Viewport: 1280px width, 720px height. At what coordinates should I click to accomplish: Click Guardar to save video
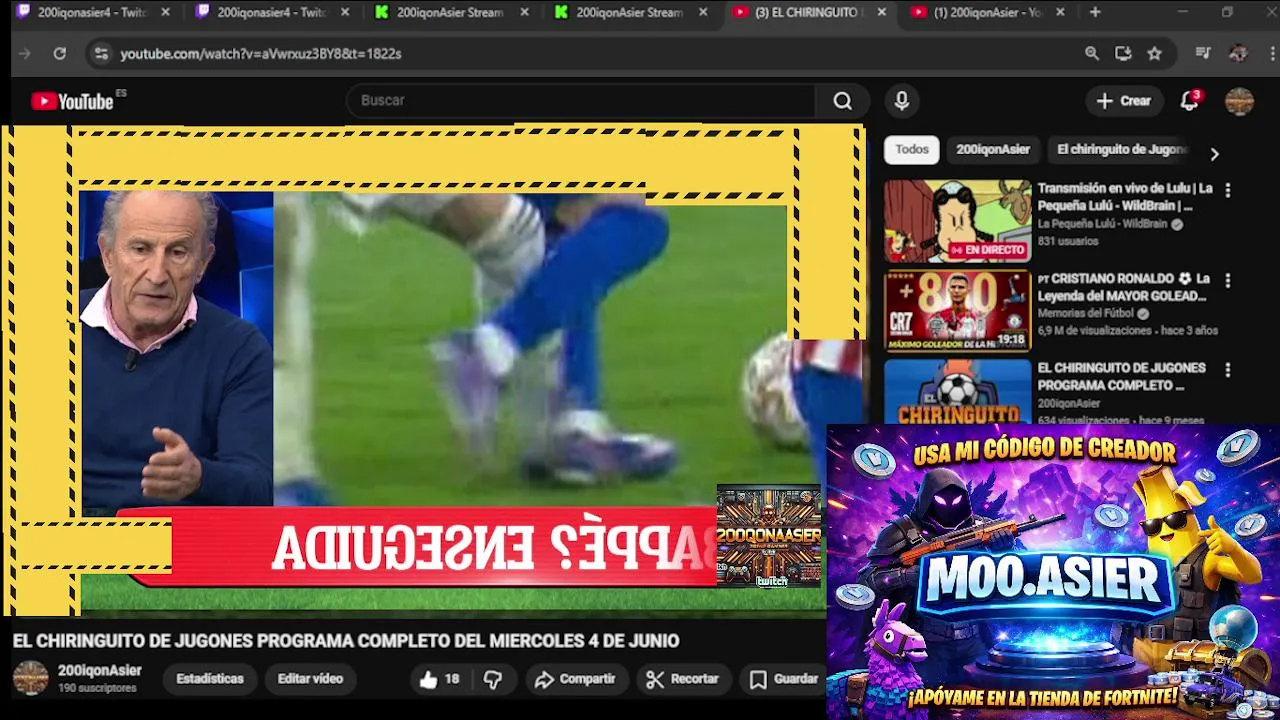pos(784,679)
